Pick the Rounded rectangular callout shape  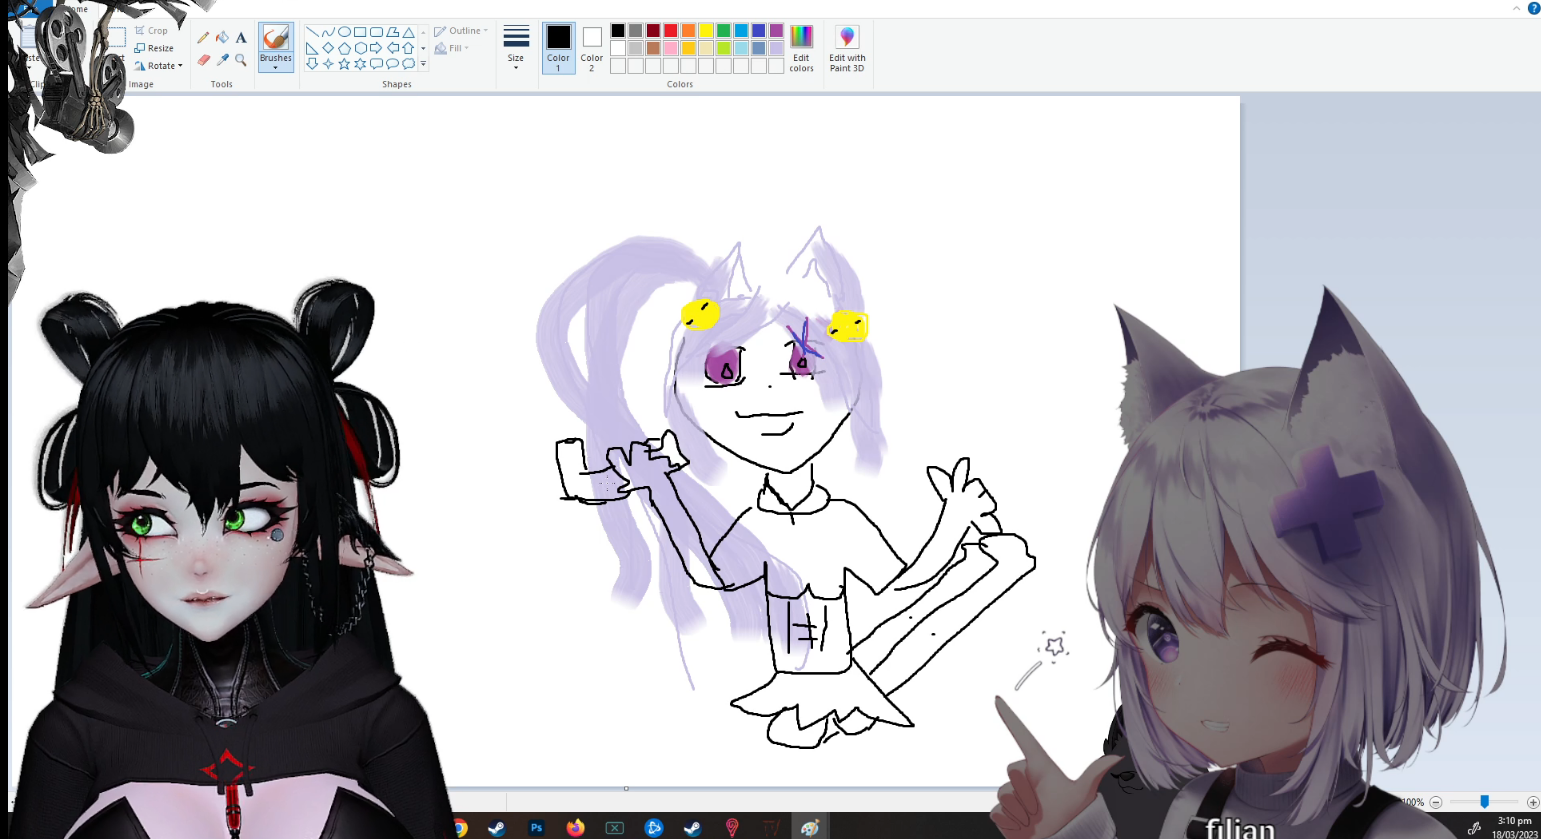pyautogui.click(x=376, y=64)
